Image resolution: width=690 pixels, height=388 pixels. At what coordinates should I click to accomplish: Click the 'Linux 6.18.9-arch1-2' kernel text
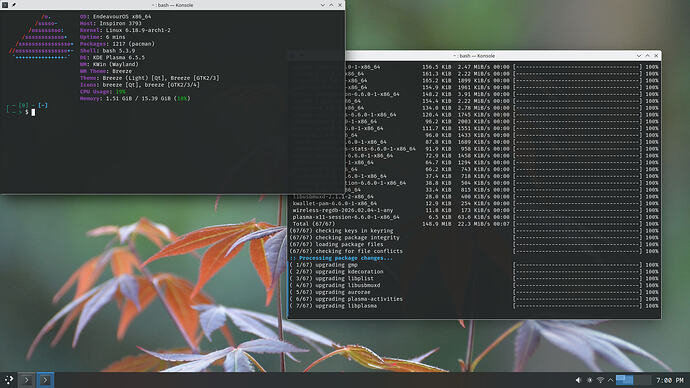tap(138, 30)
